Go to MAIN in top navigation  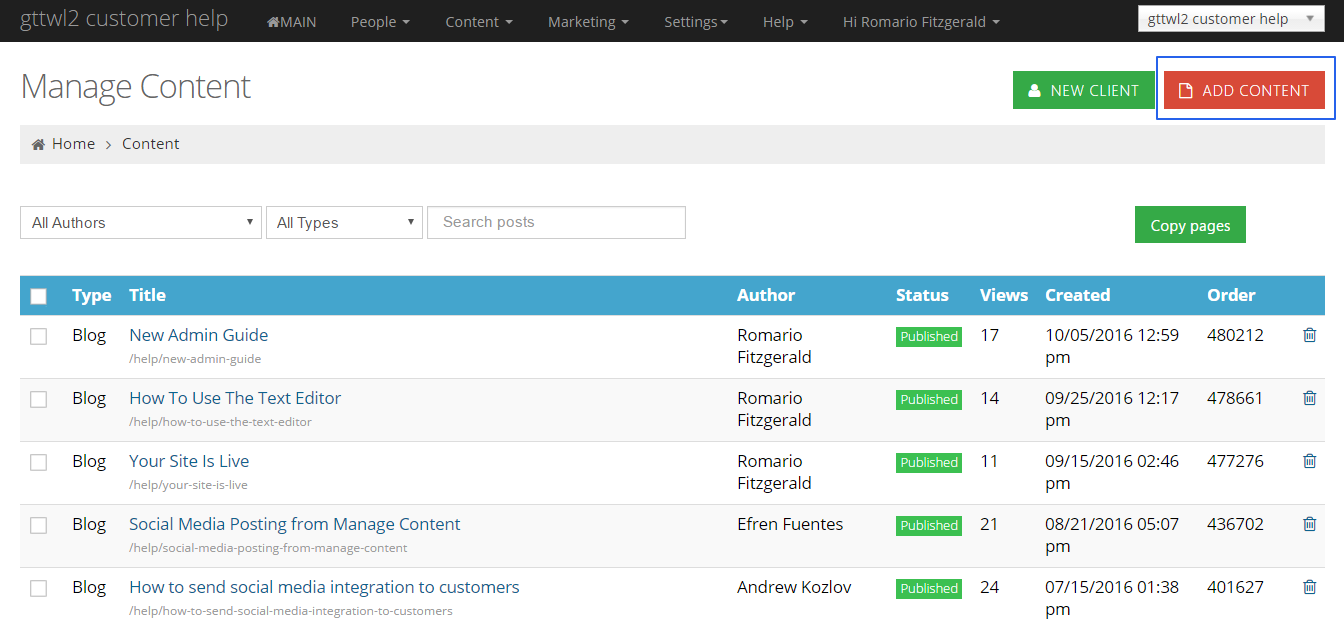click(291, 22)
